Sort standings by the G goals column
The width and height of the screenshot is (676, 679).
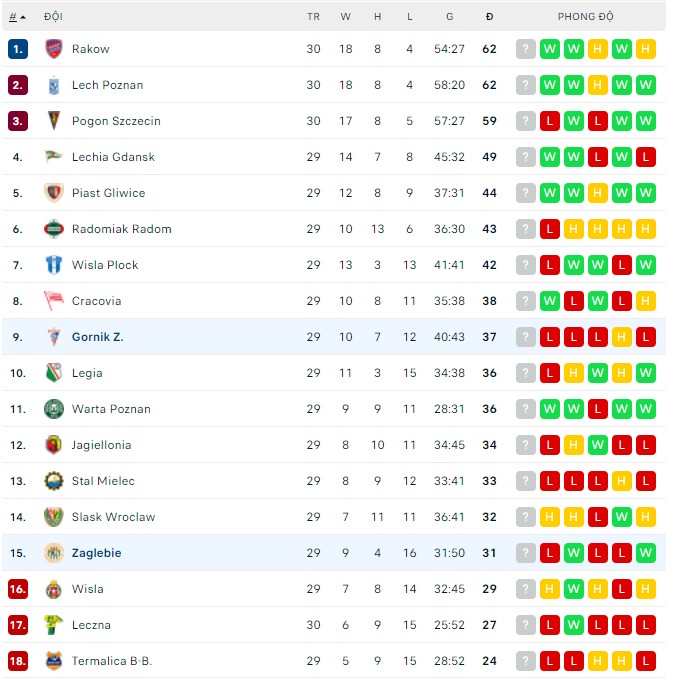(x=450, y=16)
